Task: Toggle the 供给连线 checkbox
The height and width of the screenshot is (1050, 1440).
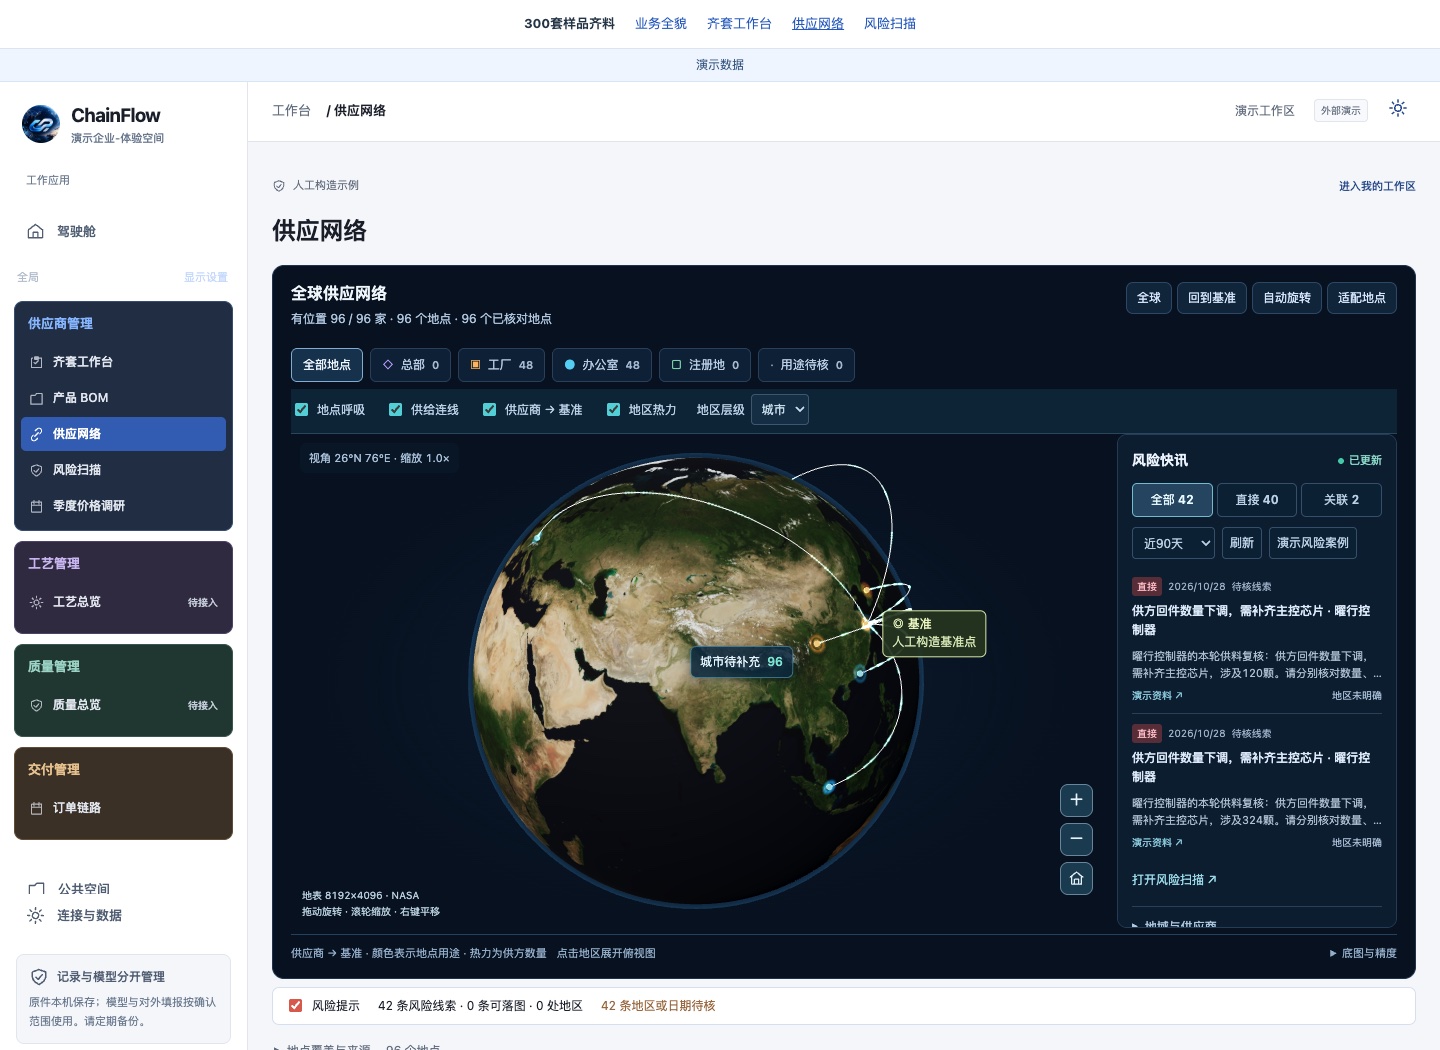Action: [395, 409]
